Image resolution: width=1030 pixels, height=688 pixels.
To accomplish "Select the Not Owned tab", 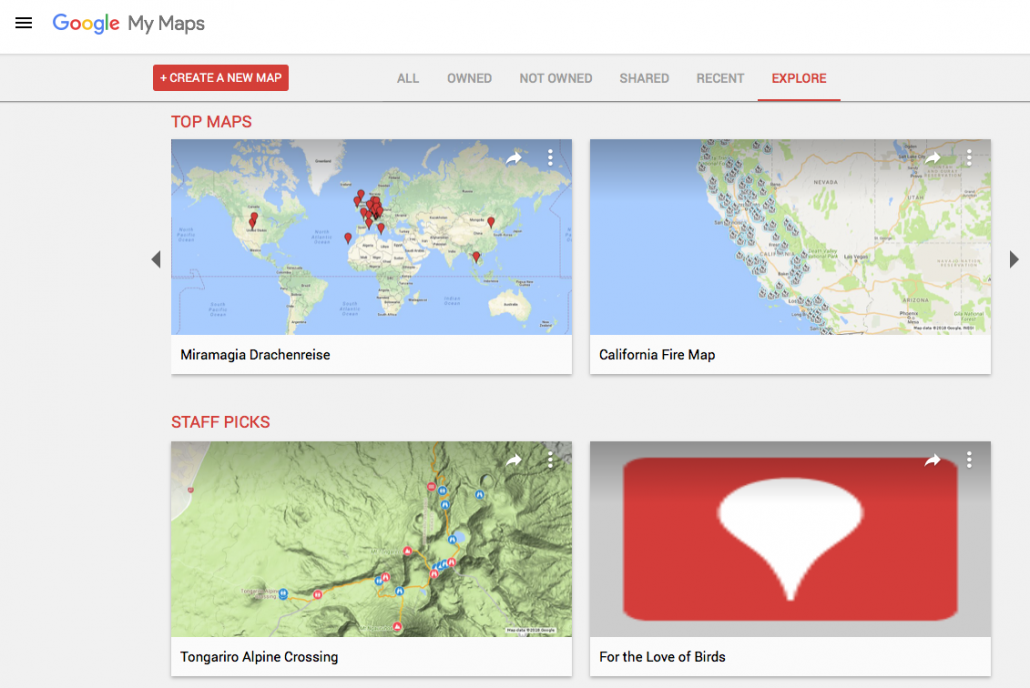I will pos(556,78).
